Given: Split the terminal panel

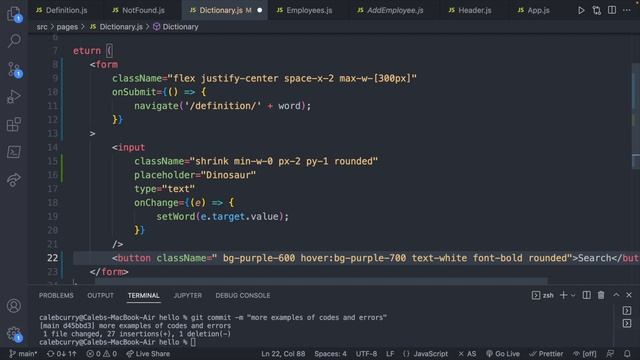Looking at the screenshot, I should coord(586,295).
